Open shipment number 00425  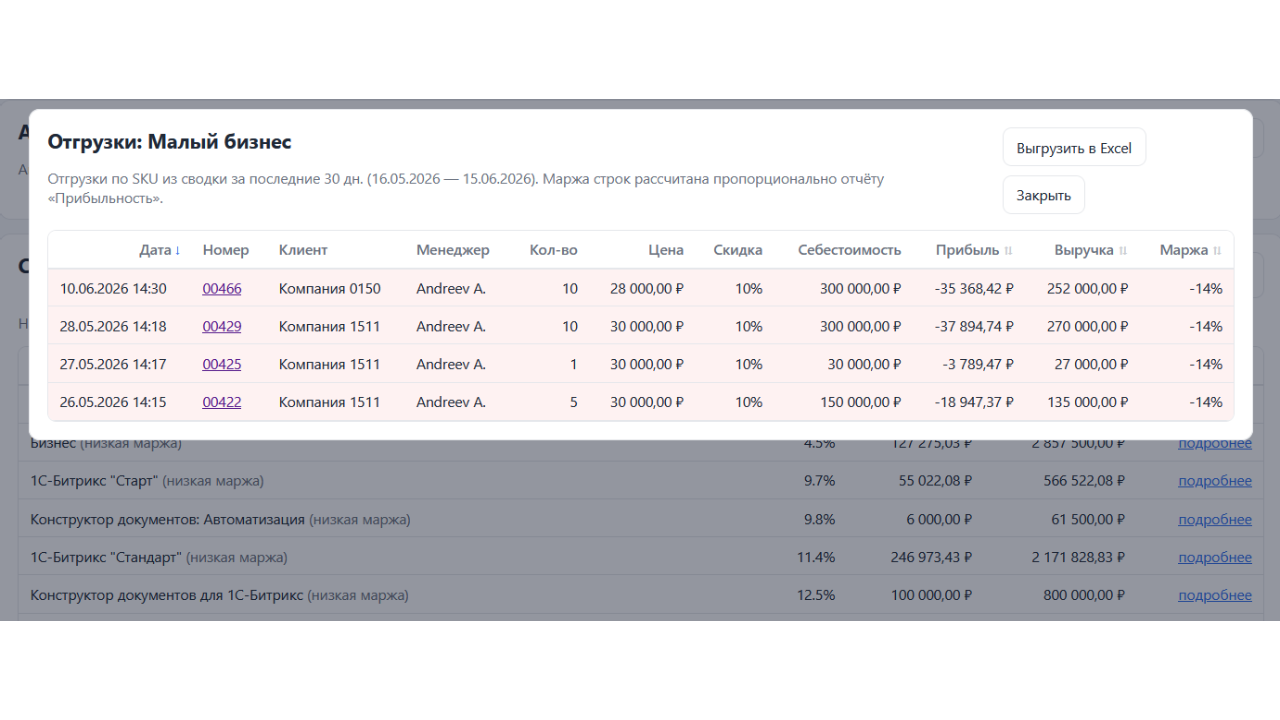pyautogui.click(x=222, y=365)
